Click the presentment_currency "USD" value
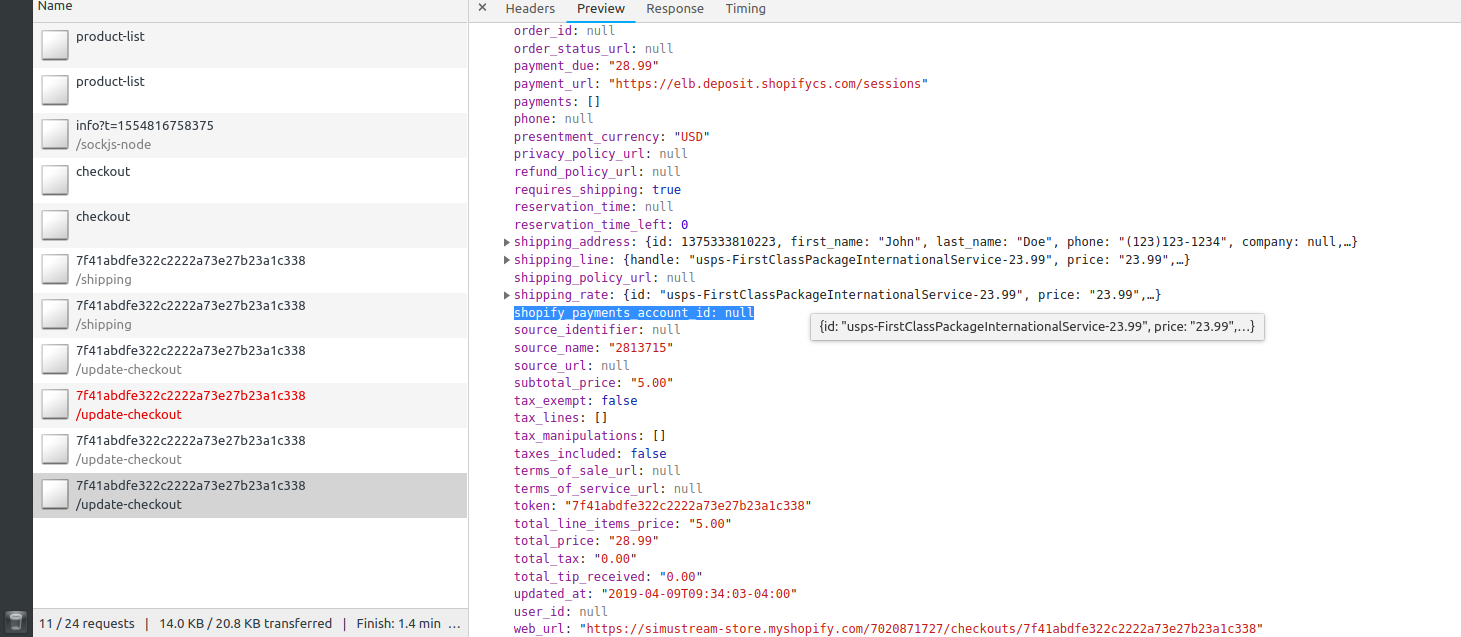1461x637 pixels. tap(692, 136)
